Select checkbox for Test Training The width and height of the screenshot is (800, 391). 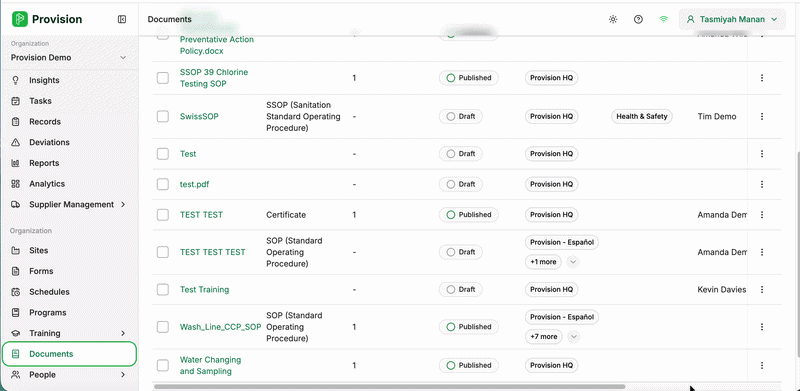pos(163,289)
